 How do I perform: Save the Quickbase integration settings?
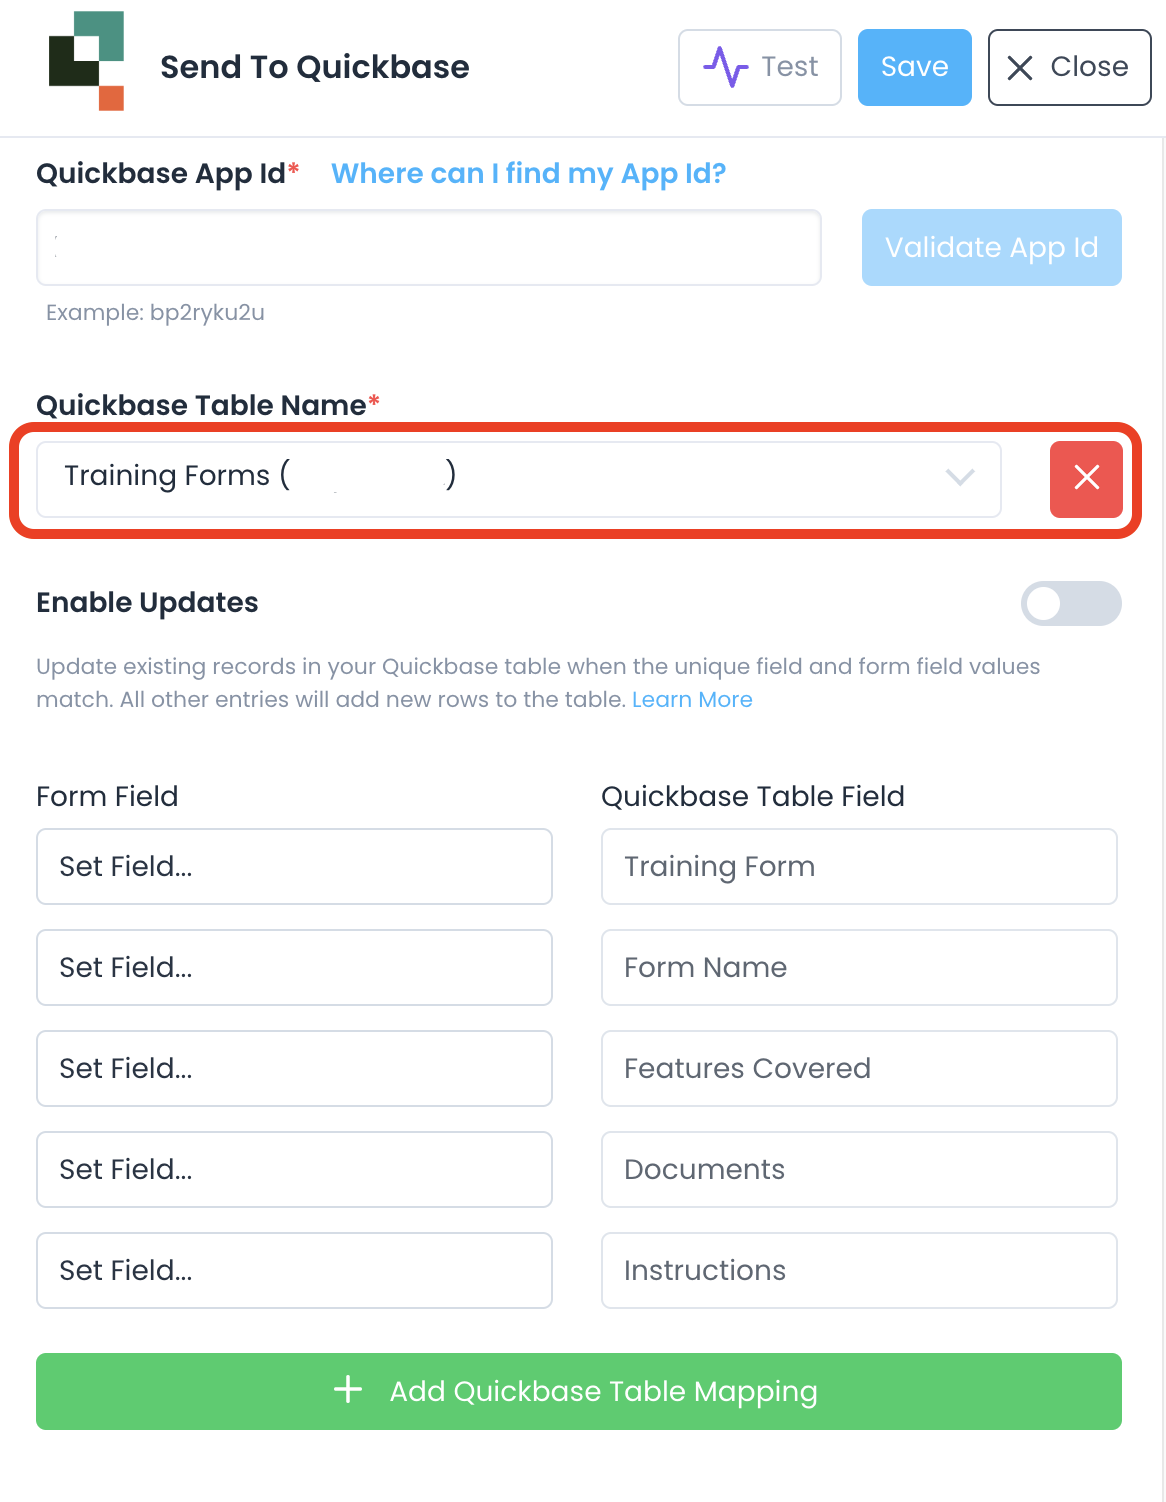[x=914, y=67]
